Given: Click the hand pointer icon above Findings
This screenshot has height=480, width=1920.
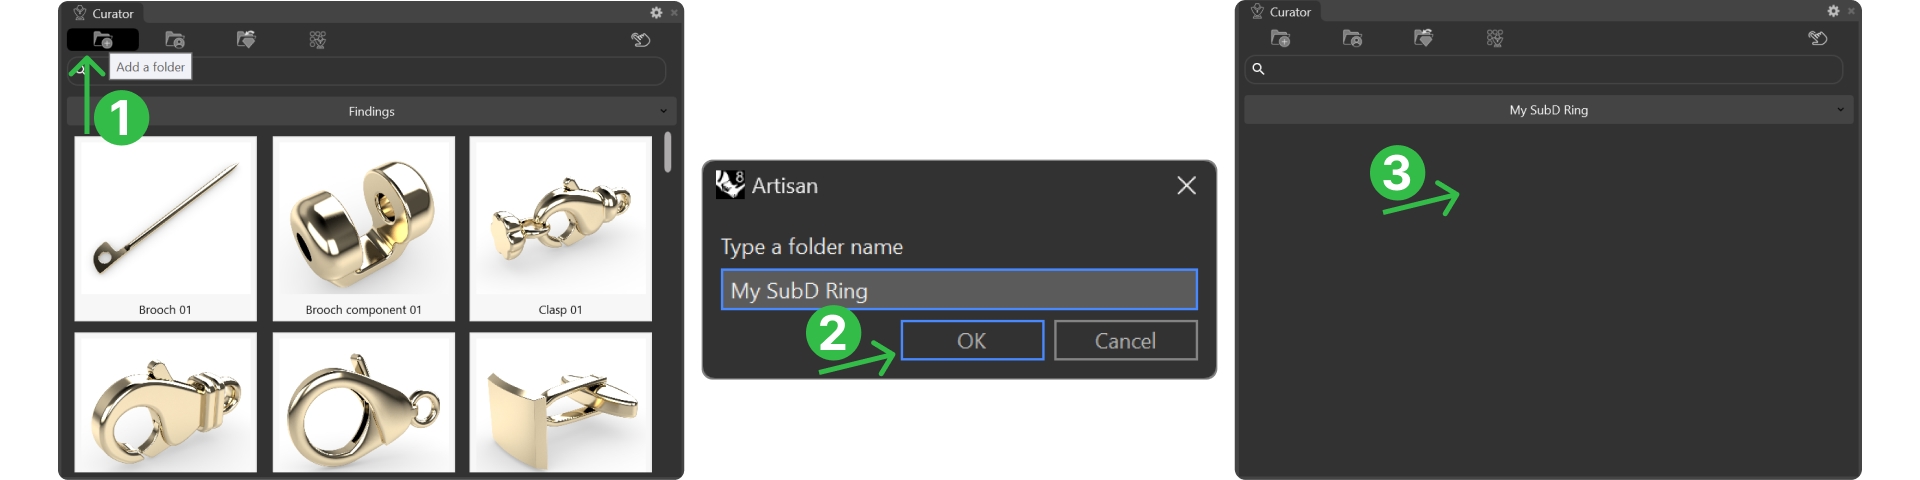Looking at the screenshot, I should 641,40.
